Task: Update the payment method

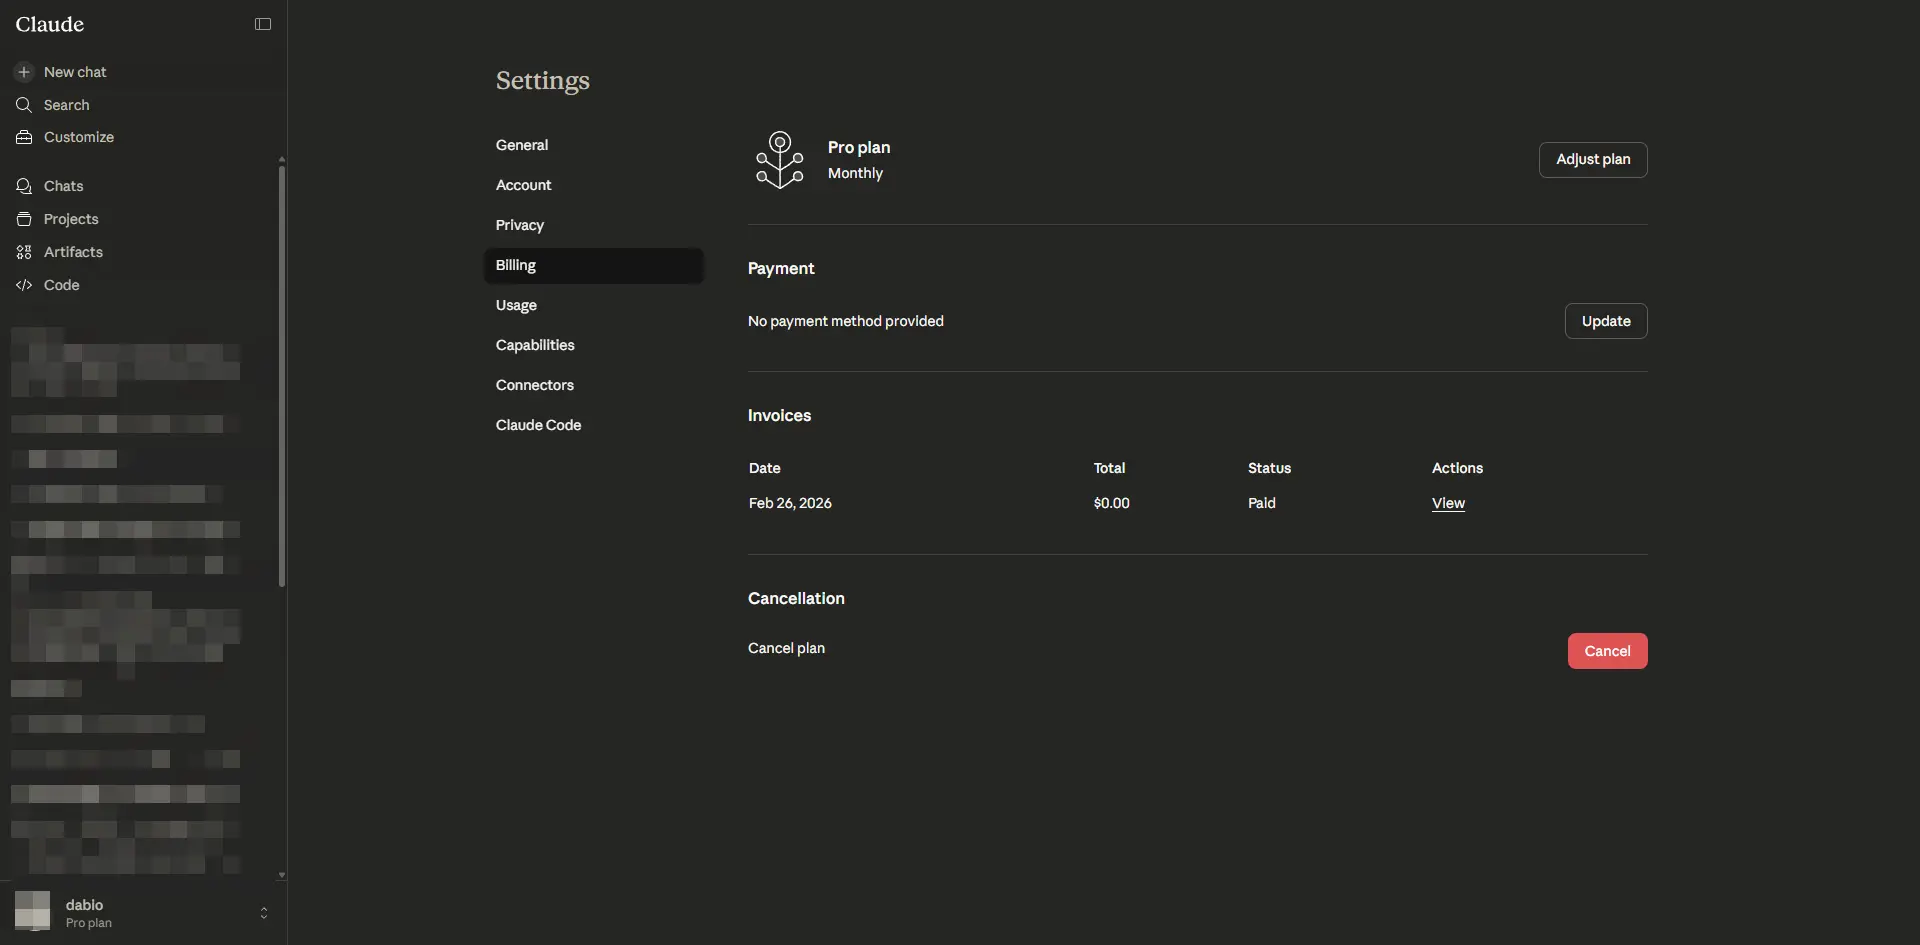Action: (x=1606, y=321)
